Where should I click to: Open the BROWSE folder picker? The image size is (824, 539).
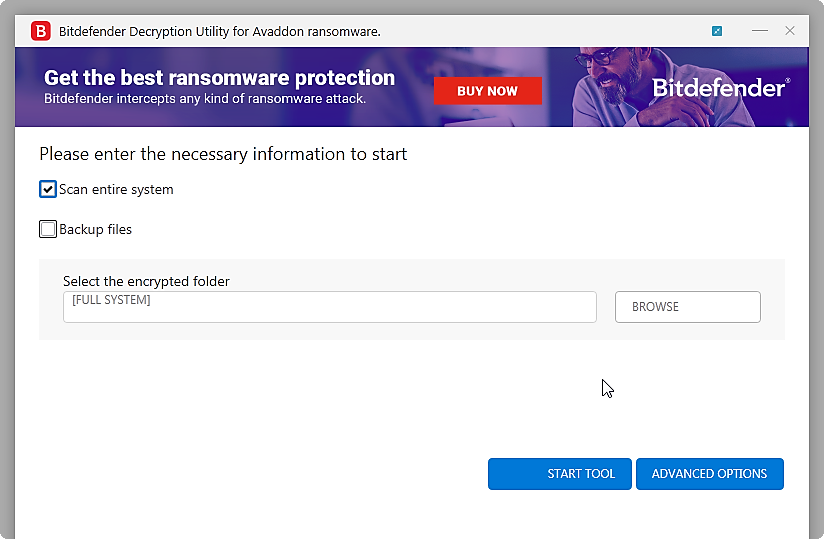tap(688, 307)
